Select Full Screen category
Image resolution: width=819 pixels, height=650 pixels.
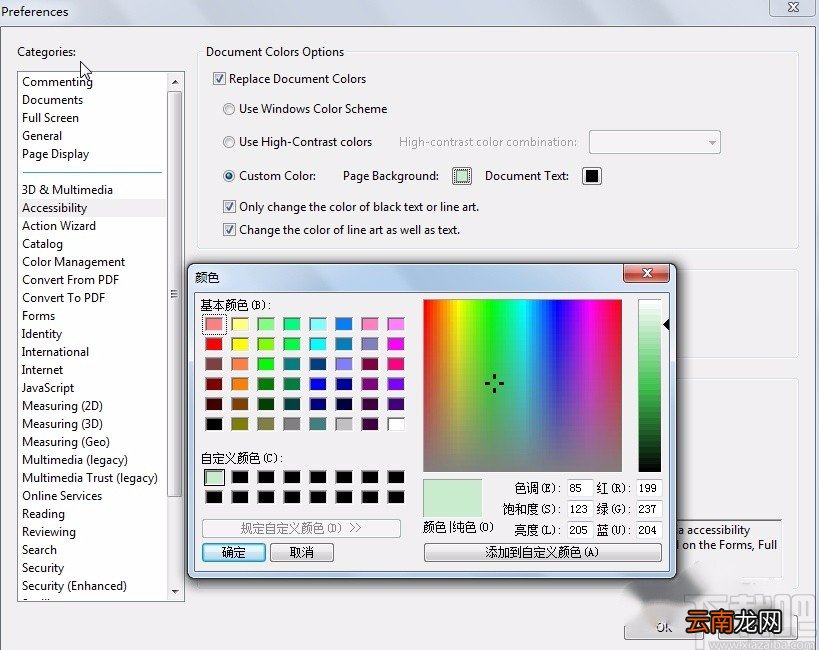[x=50, y=118]
